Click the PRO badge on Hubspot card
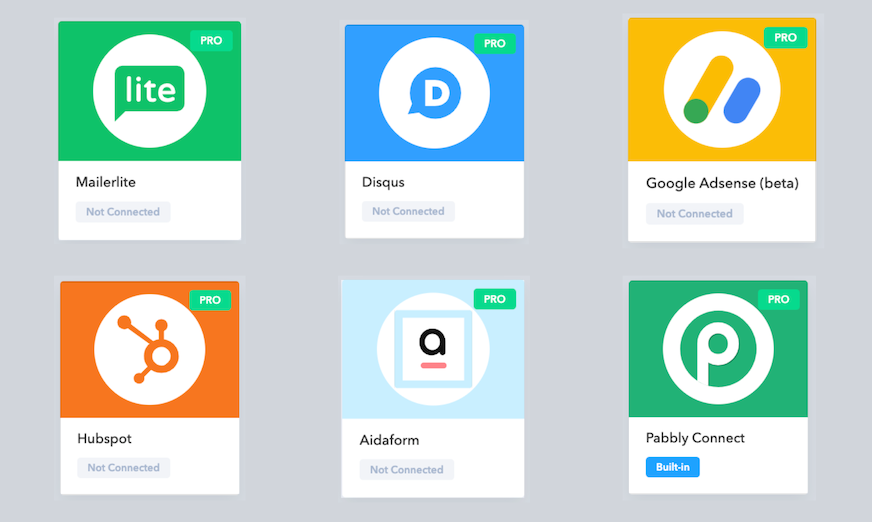 [210, 300]
